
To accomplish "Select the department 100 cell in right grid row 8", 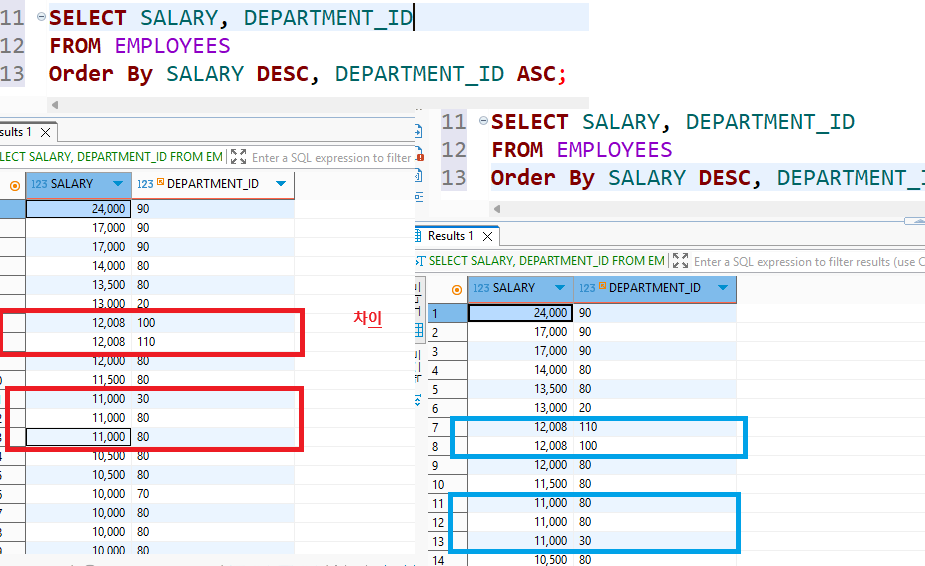I will [x=655, y=446].
